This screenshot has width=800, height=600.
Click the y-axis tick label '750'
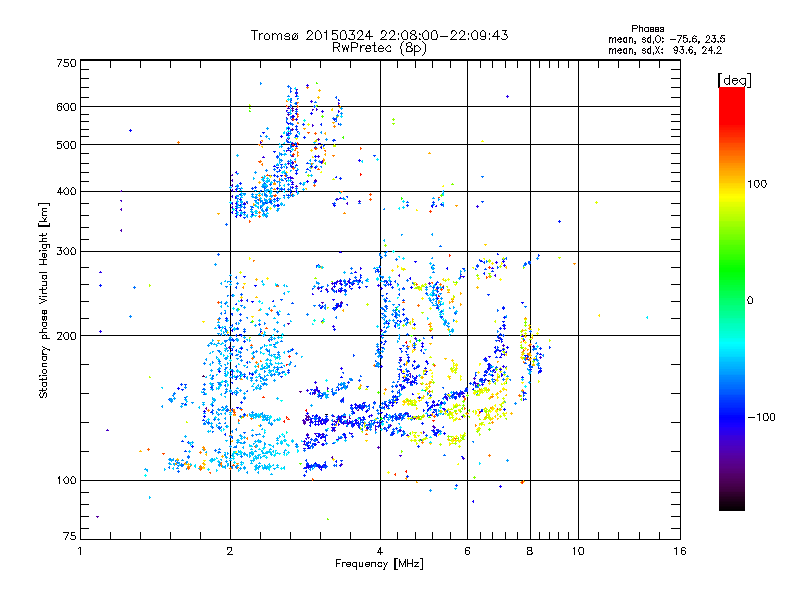(67, 63)
